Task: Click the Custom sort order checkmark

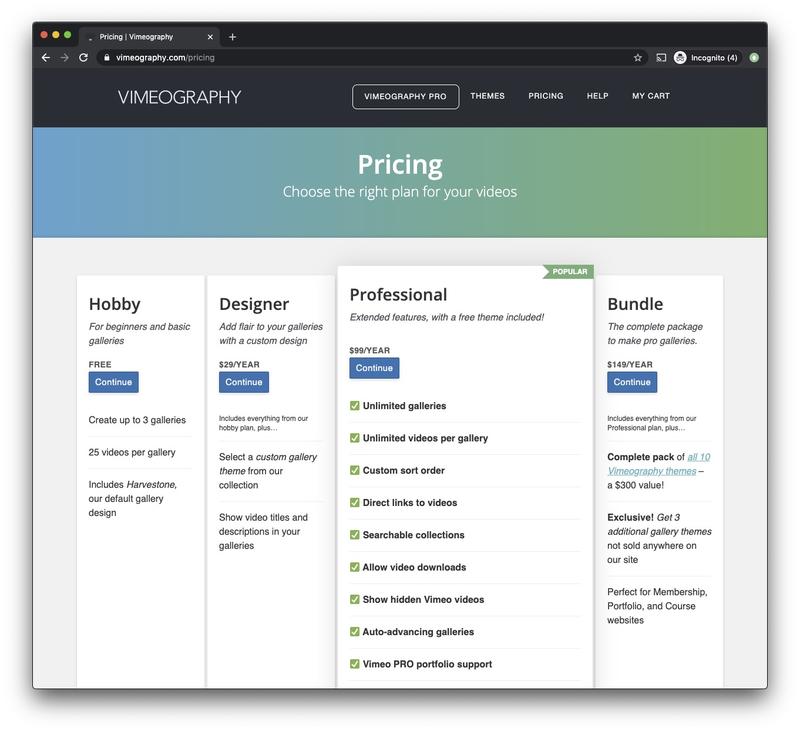Action: [355, 470]
